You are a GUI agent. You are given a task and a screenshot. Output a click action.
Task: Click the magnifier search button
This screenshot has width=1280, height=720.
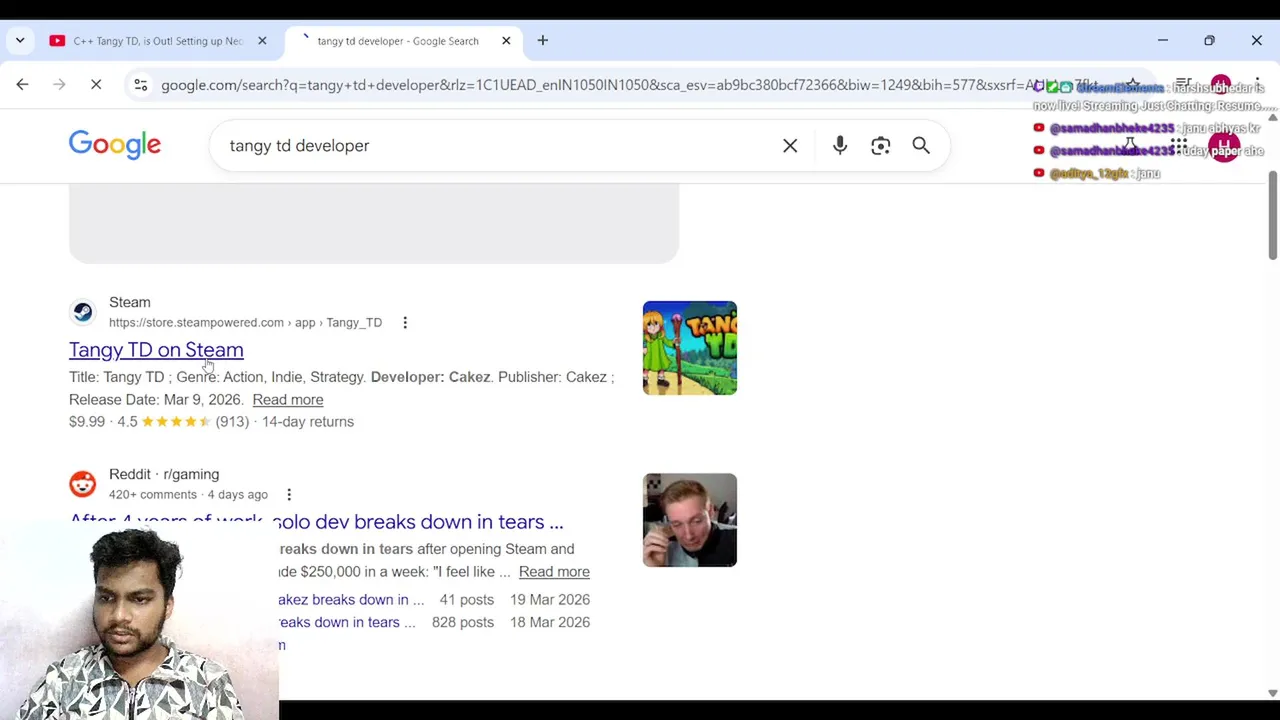(x=921, y=146)
